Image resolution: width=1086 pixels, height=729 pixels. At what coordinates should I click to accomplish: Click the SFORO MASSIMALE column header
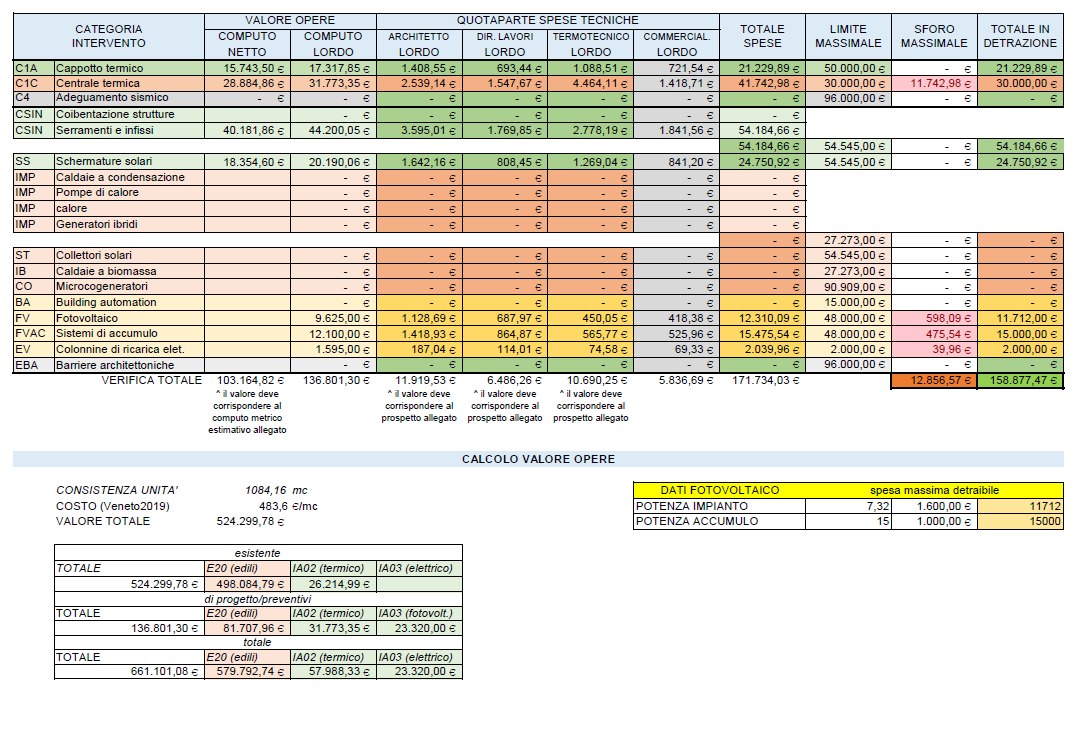[934, 36]
